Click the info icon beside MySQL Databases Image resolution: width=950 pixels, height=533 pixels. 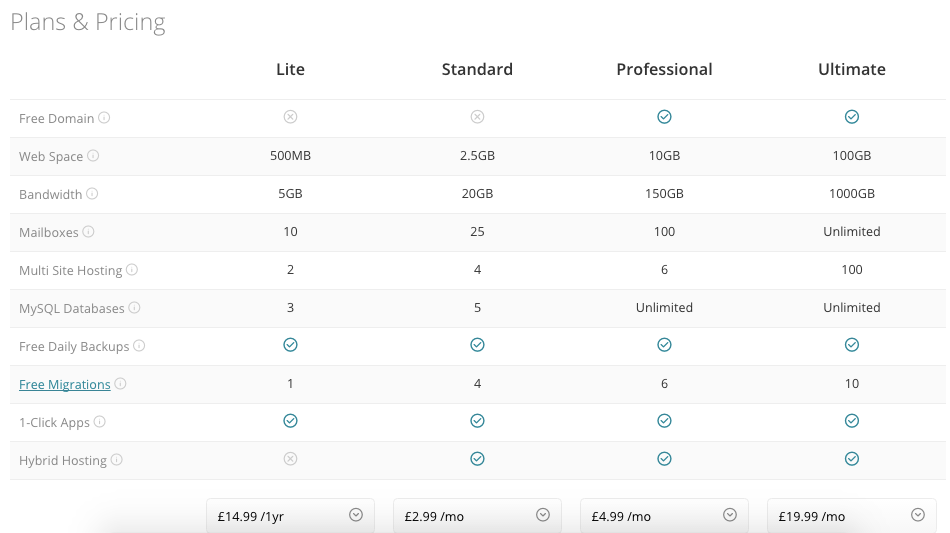[135, 308]
